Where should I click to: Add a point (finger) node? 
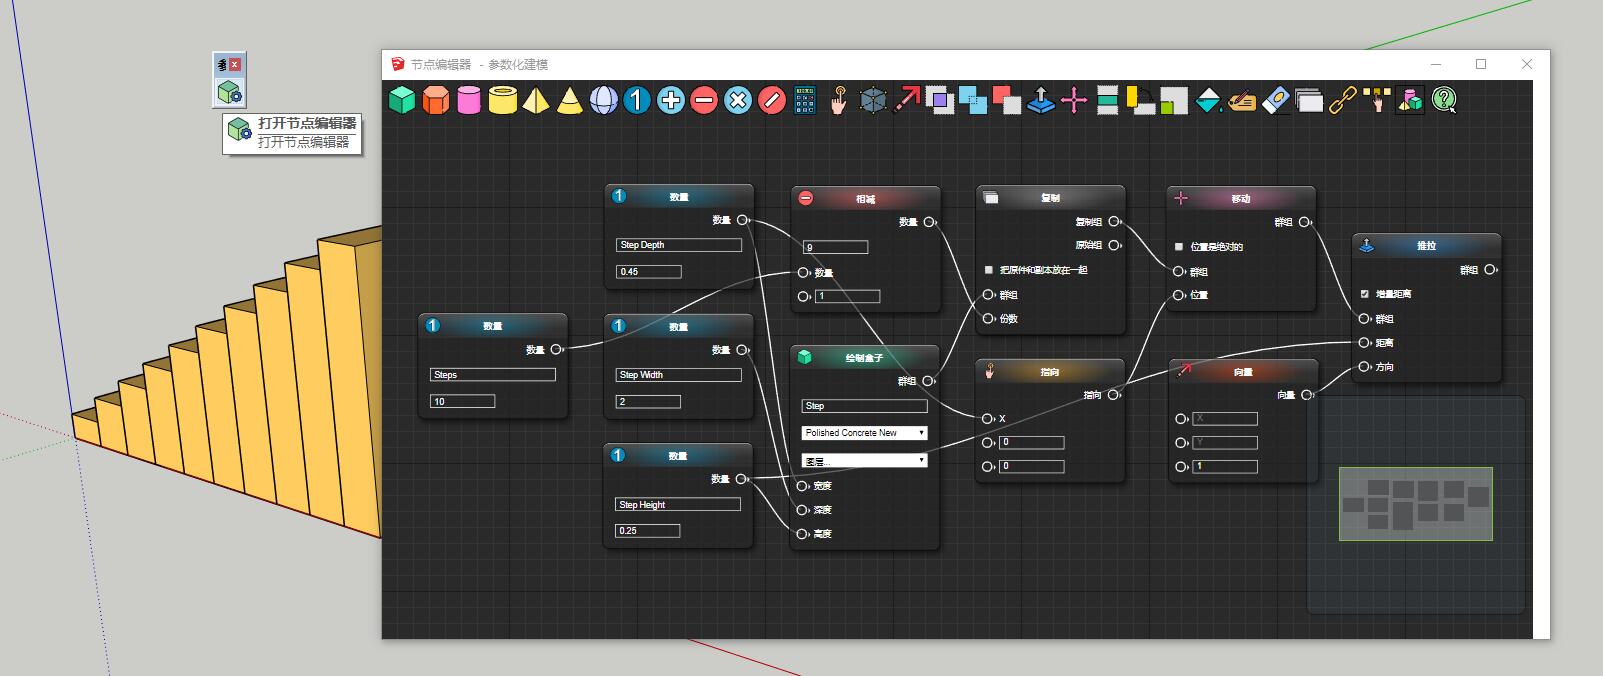(x=838, y=100)
